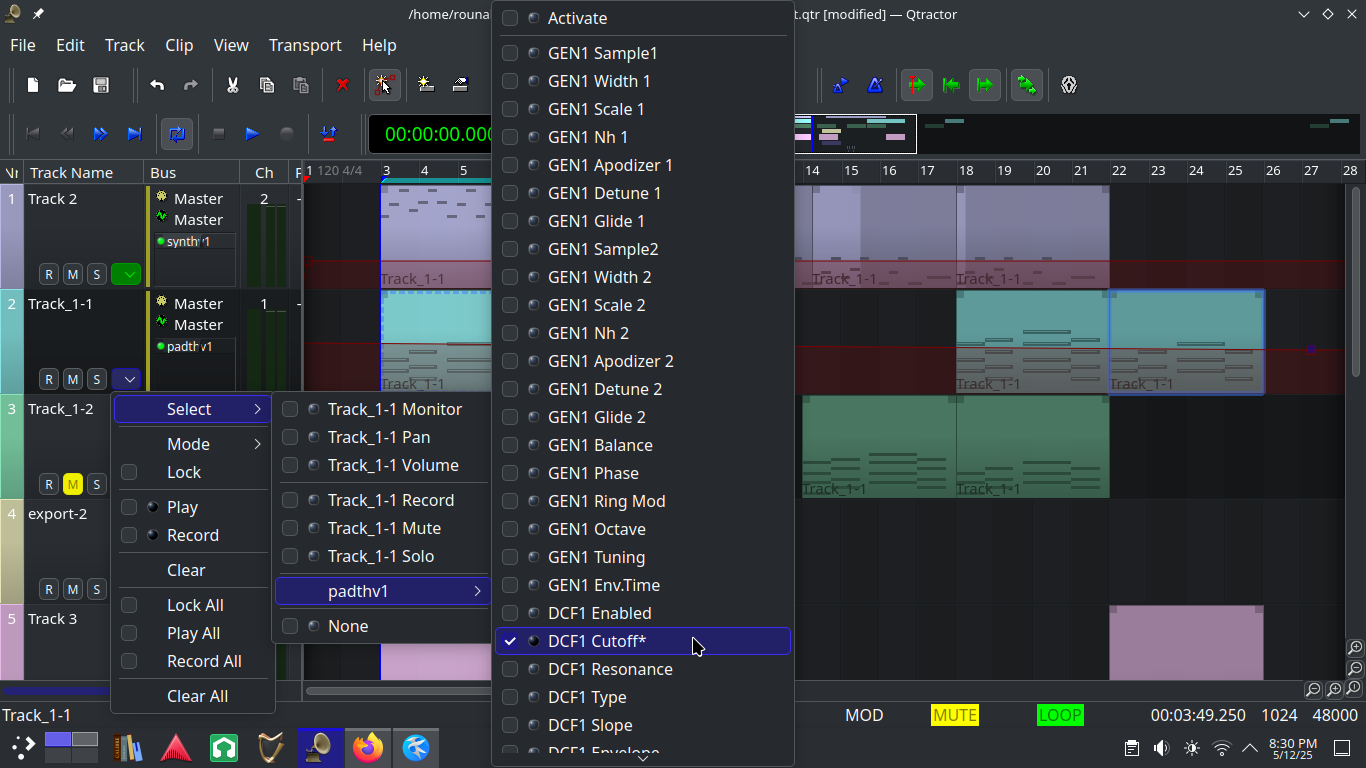Tick the Lock All checkbox
The height and width of the screenshot is (768, 1366).
pos(129,605)
